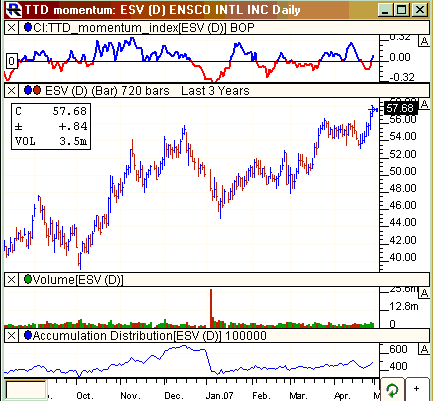Click blue dot beside Accumulation Distribution label
This screenshot has width=433, height=401.
point(28,335)
